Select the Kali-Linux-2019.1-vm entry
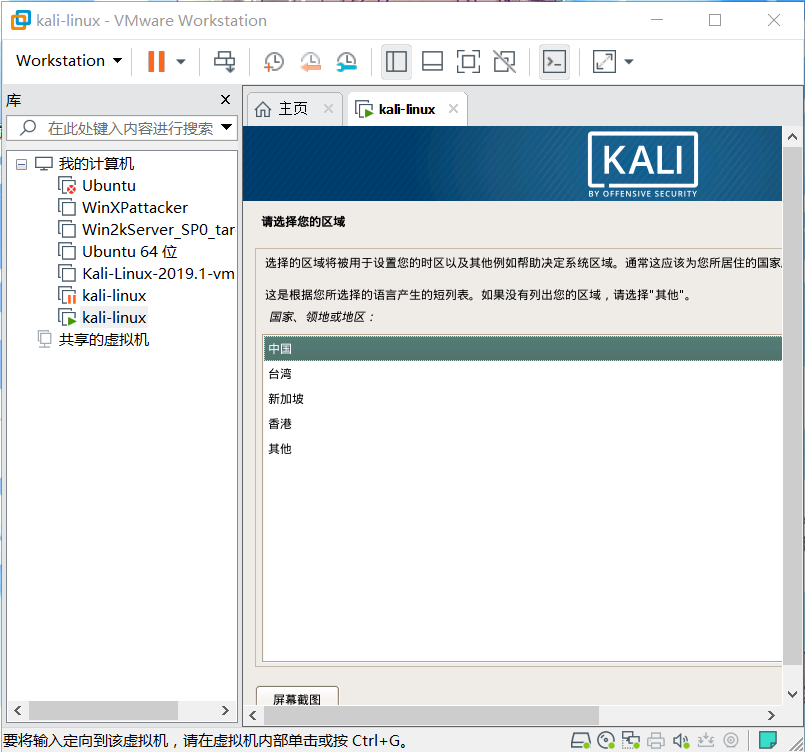Screen dimensions: 805x752 [158, 274]
